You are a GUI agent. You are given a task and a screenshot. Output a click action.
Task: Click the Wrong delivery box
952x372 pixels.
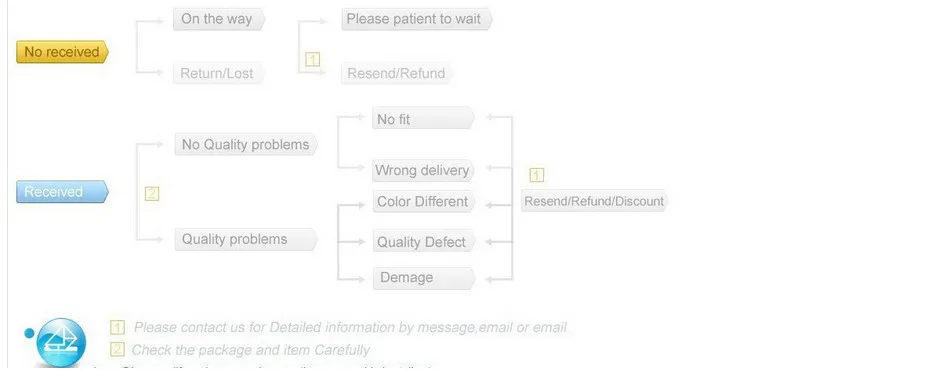(423, 170)
